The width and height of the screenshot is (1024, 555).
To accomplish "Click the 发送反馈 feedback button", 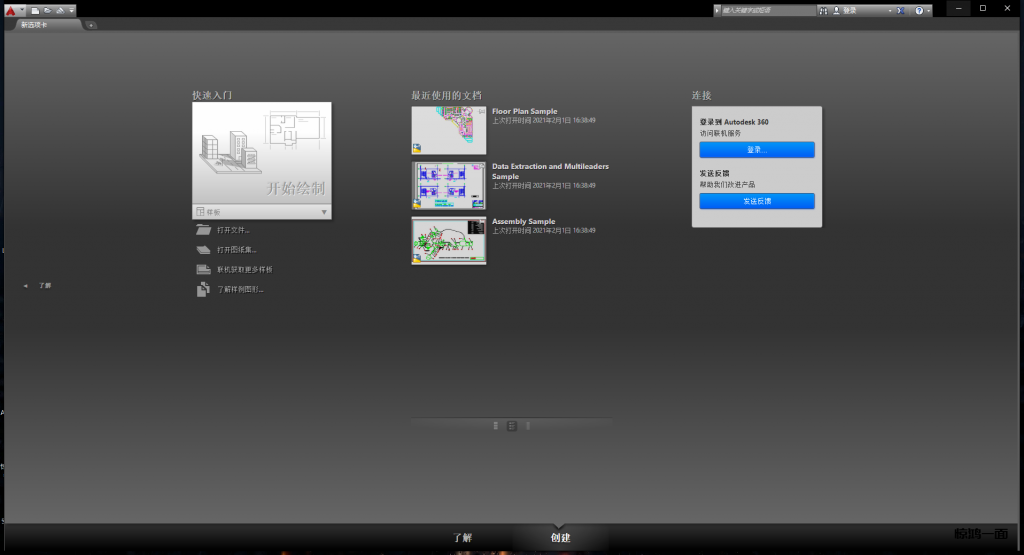I will click(756, 201).
